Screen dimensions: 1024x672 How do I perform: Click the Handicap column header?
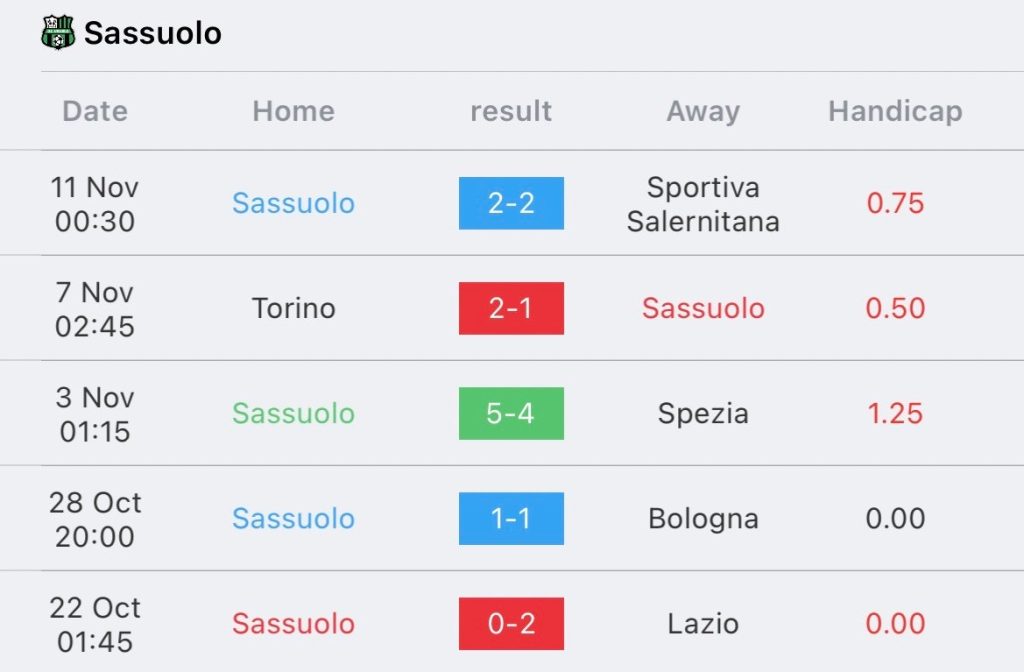(895, 111)
